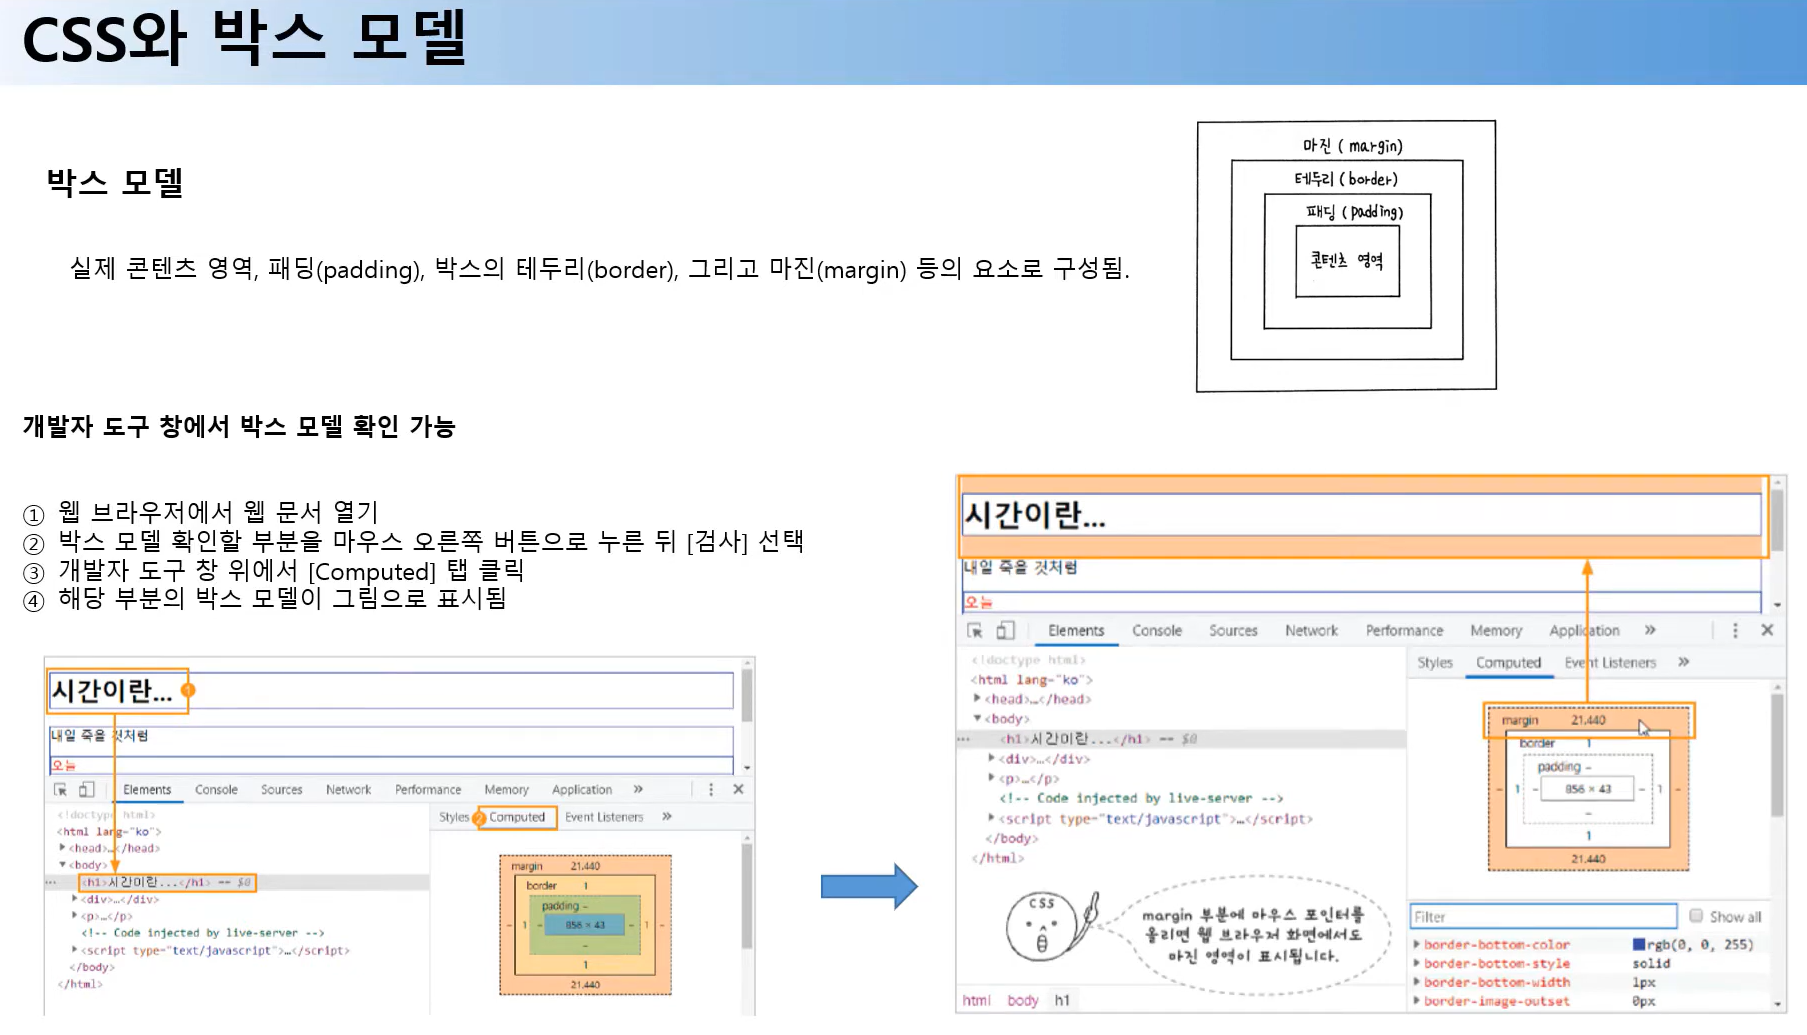This screenshot has width=1807, height=1035.
Task: Select h1 row in right DOM tree
Action: point(1180,739)
